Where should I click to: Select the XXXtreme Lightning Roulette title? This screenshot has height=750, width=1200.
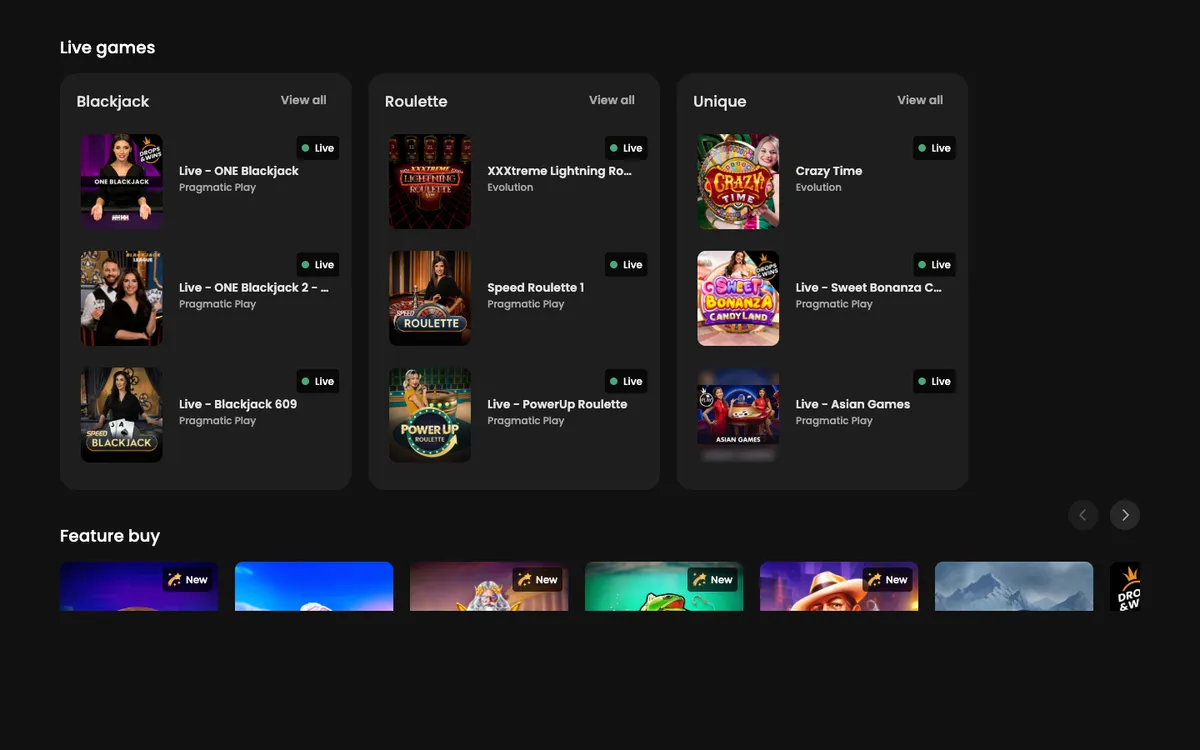(x=560, y=171)
